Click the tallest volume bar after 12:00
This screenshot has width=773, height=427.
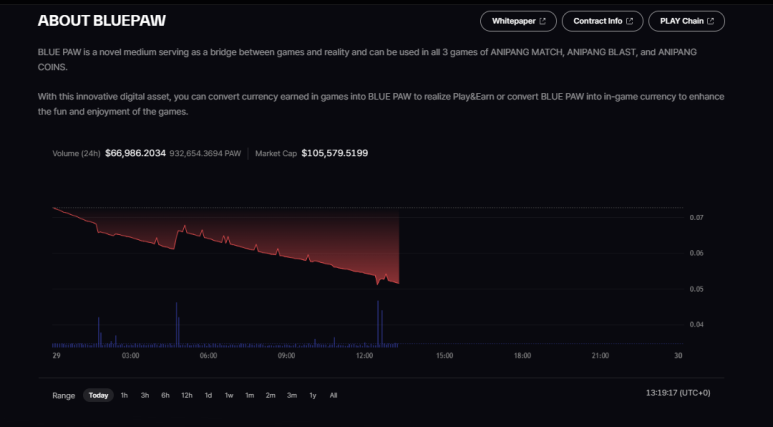[x=378, y=323]
